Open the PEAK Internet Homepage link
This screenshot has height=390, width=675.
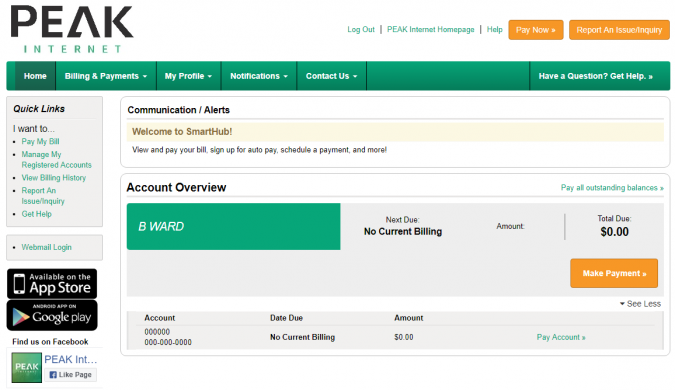pyautogui.click(x=430, y=30)
